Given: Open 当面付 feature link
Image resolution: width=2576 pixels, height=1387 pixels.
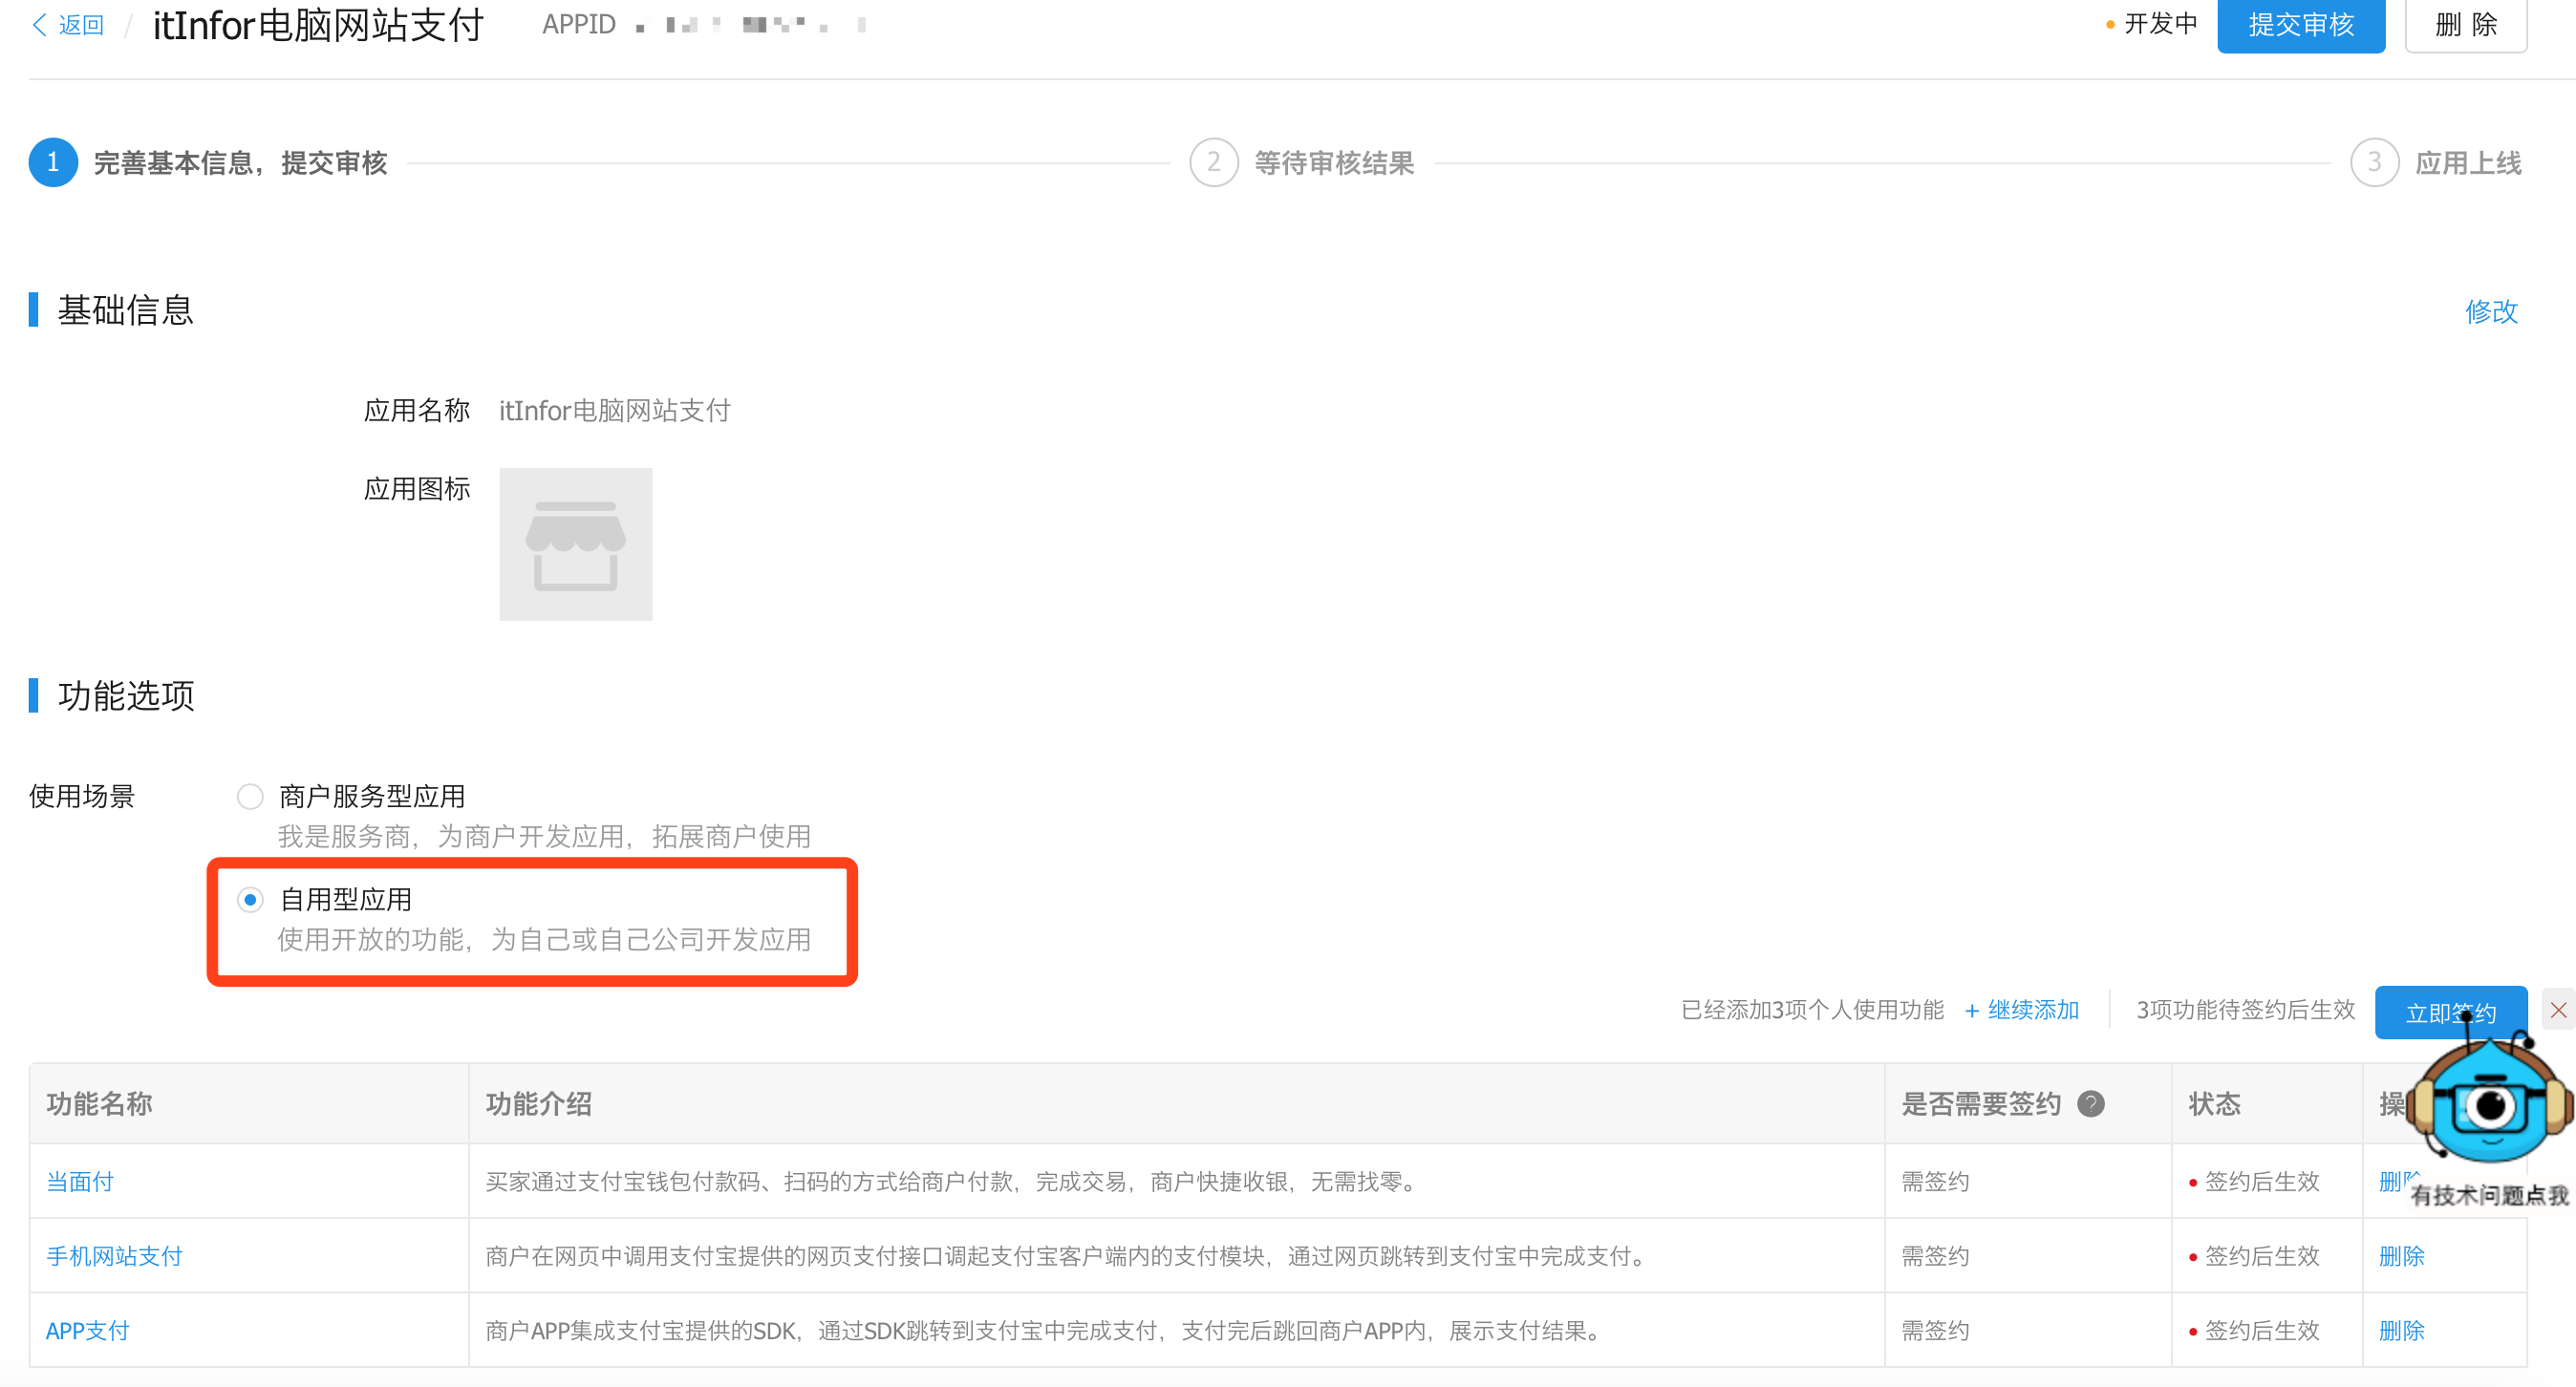Looking at the screenshot, I should [x=80, y=1182].
